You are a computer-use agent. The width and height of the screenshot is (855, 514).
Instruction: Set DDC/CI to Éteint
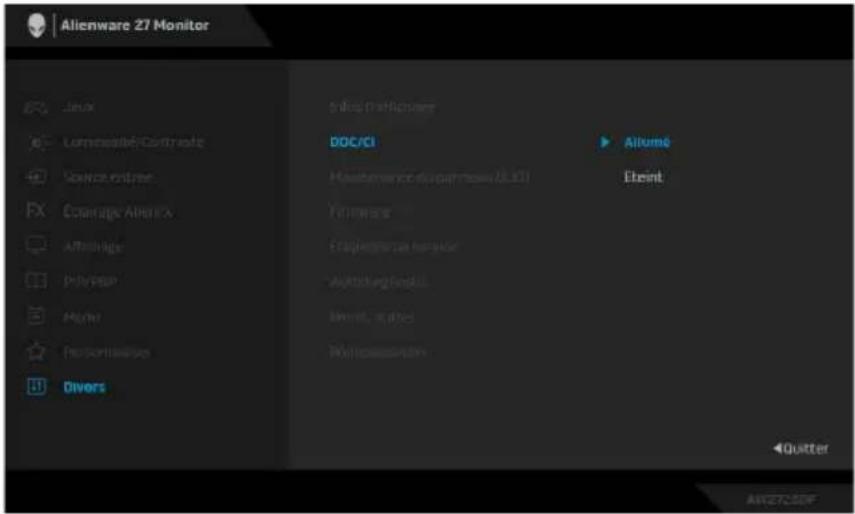pos(643,177)
